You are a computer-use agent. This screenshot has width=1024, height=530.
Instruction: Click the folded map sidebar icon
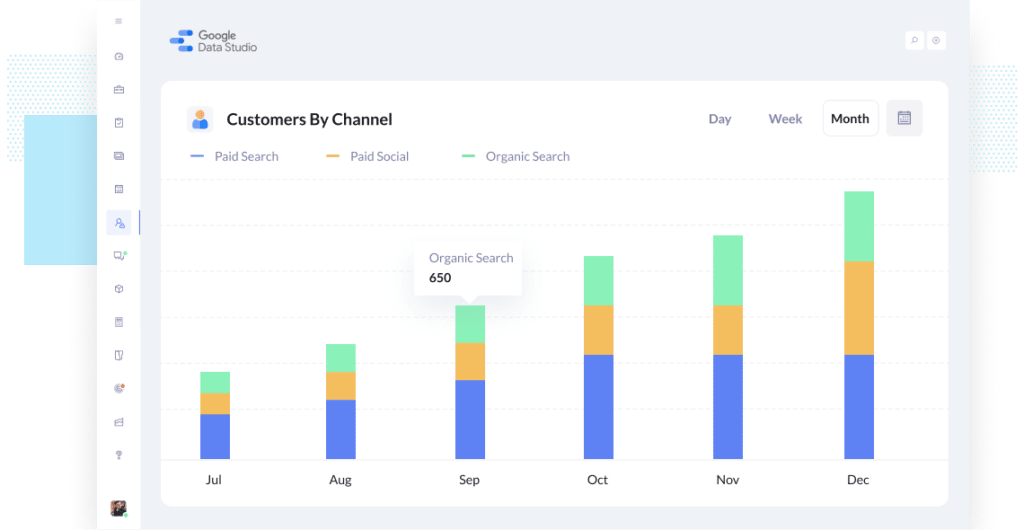pyautogui.click(x=119, y=355)
